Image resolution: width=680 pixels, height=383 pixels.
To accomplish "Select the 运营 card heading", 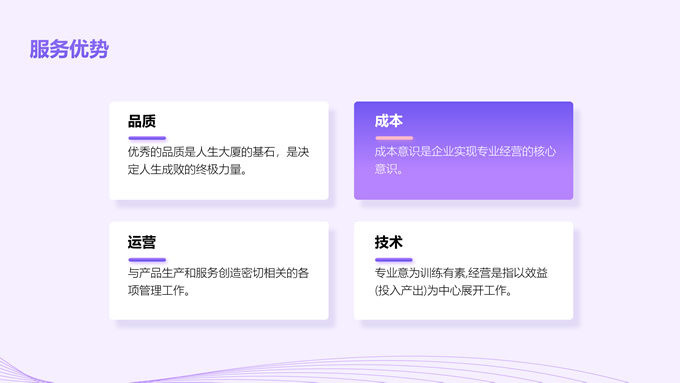I will click(142, 242).
